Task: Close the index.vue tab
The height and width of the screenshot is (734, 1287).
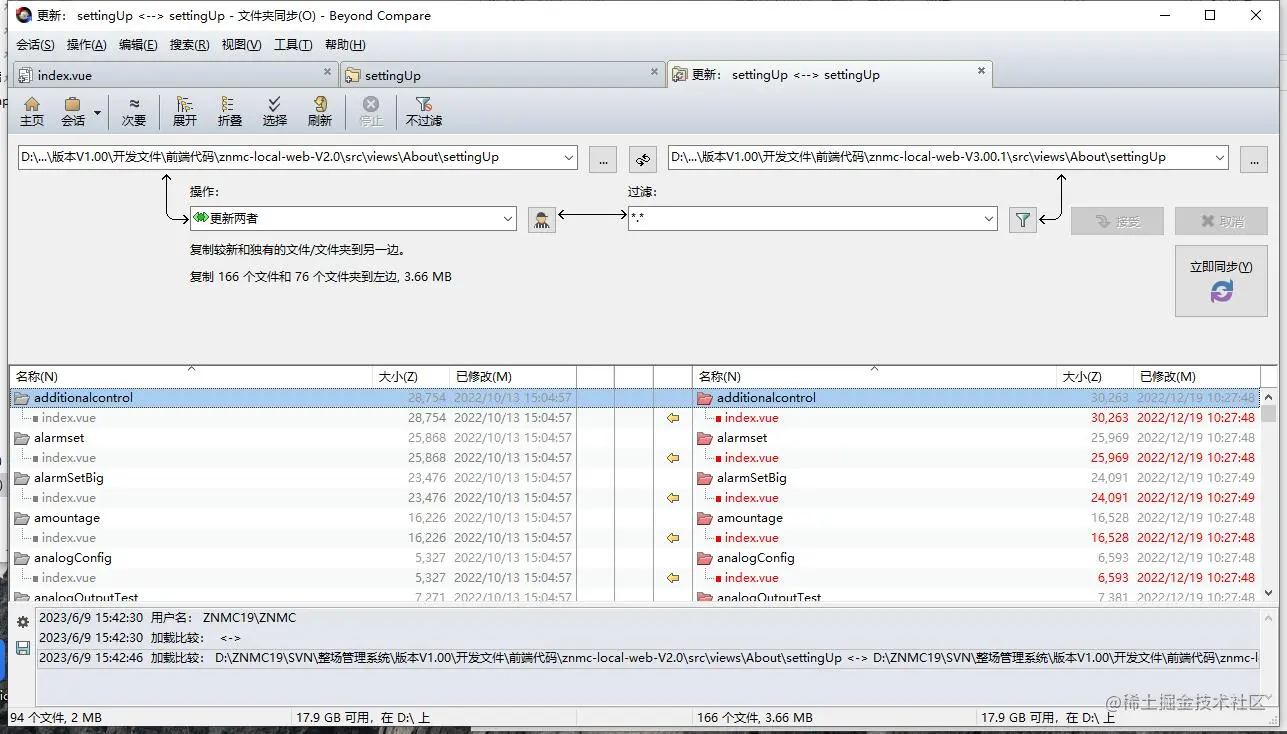Action: [327, 71]
